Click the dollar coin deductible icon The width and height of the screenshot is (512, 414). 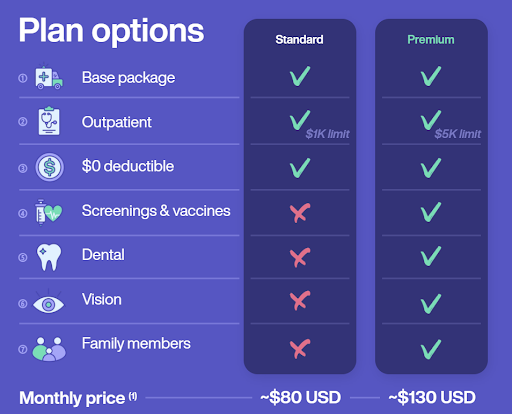[x=49, y=167]
